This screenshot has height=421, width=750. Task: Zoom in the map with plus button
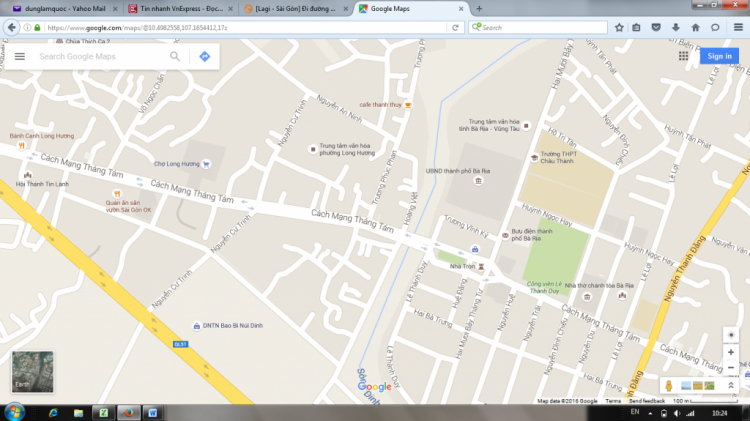pos(731,352)
